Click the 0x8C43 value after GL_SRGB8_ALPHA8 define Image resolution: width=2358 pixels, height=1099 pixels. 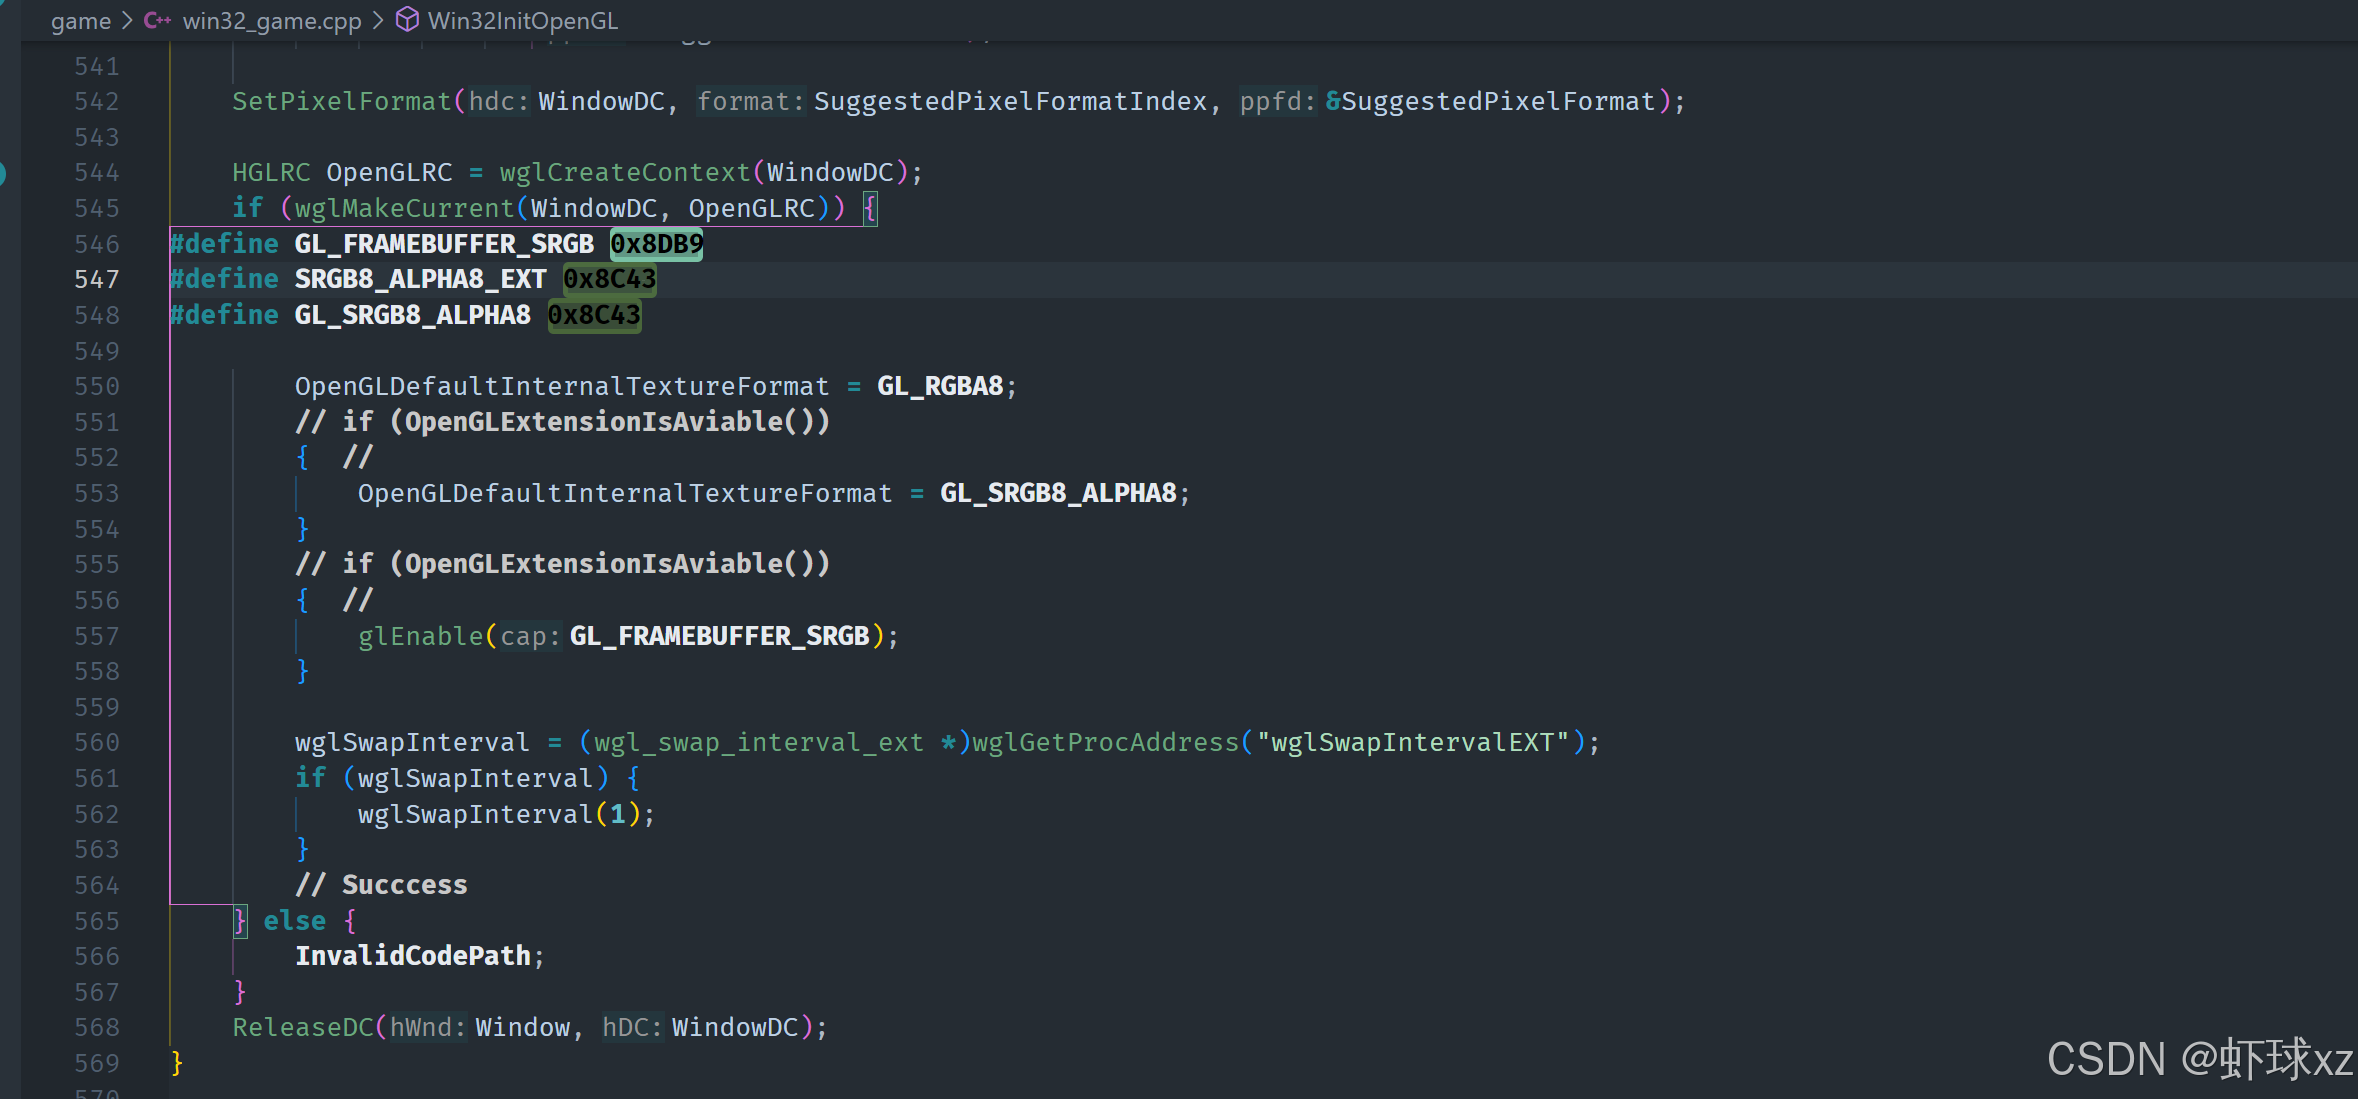tap(594, 316)
